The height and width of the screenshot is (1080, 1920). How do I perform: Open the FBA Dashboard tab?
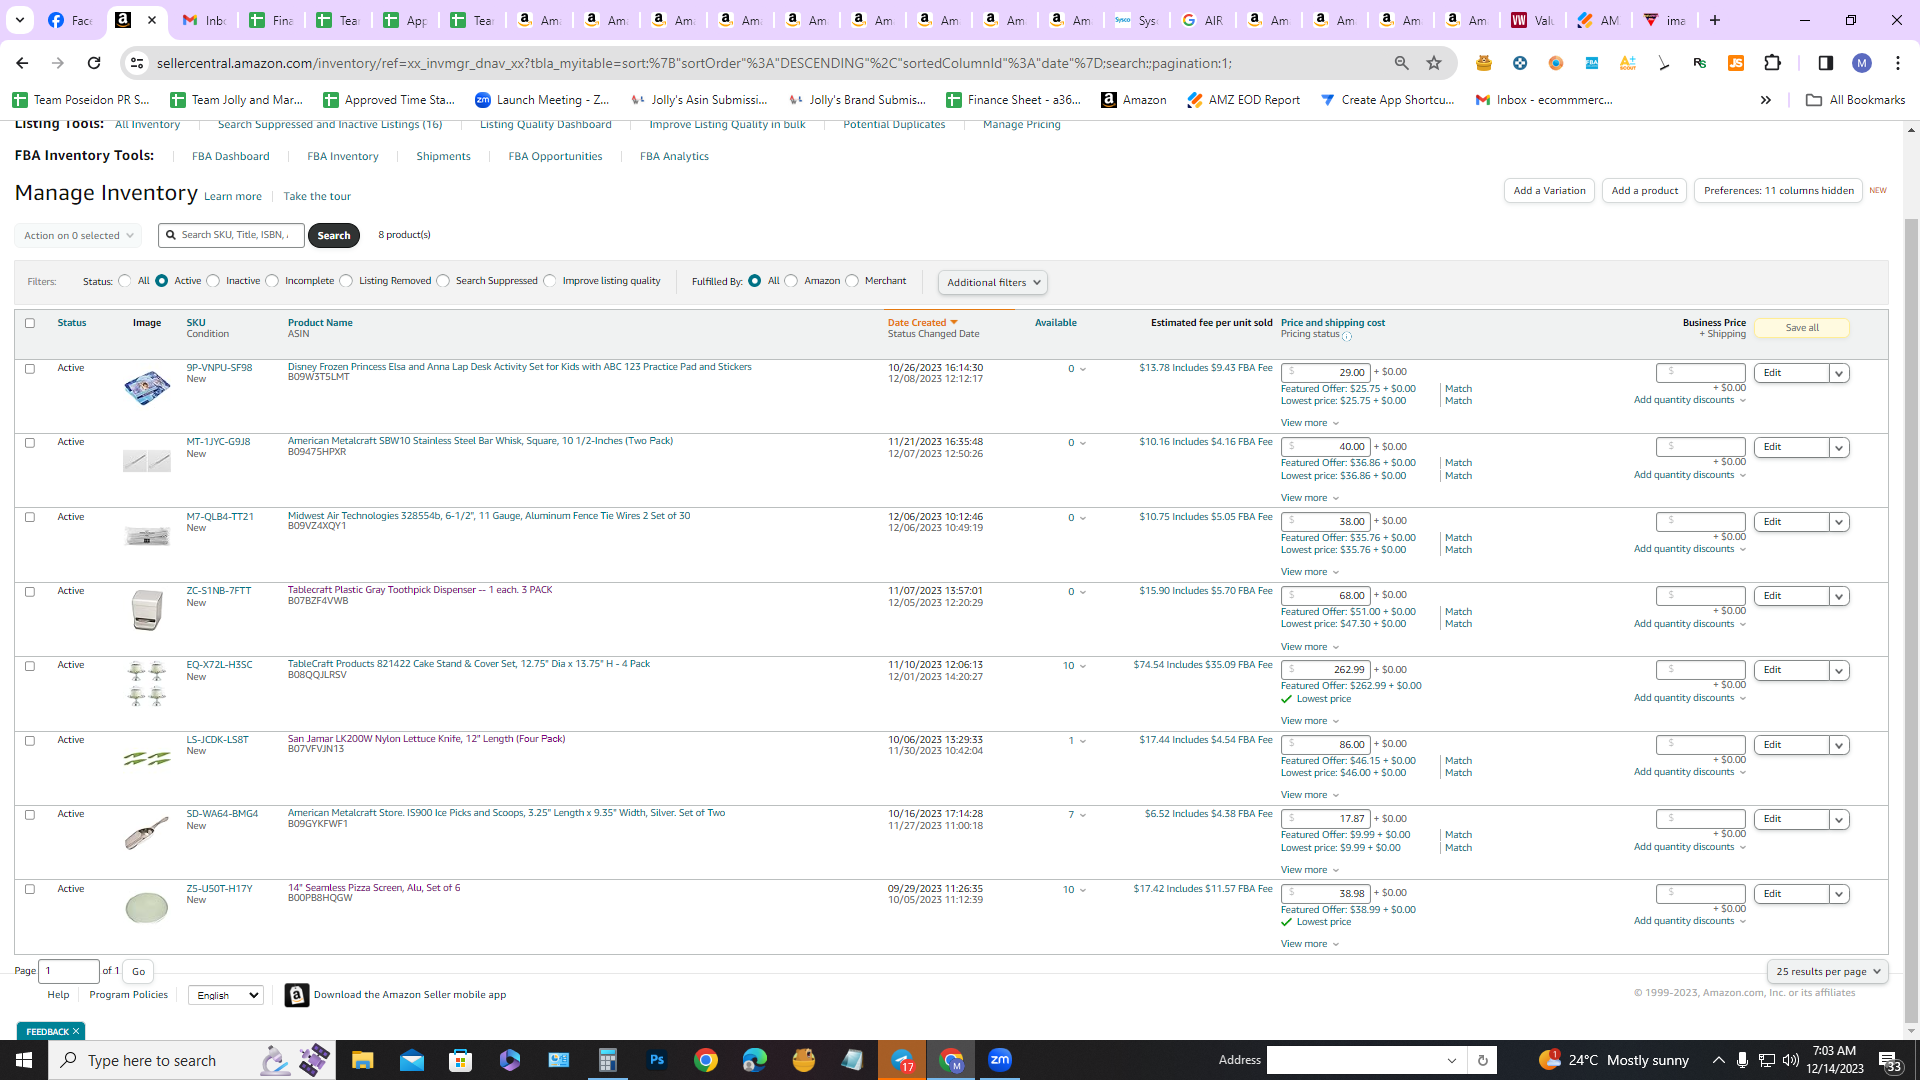(231, 157)
